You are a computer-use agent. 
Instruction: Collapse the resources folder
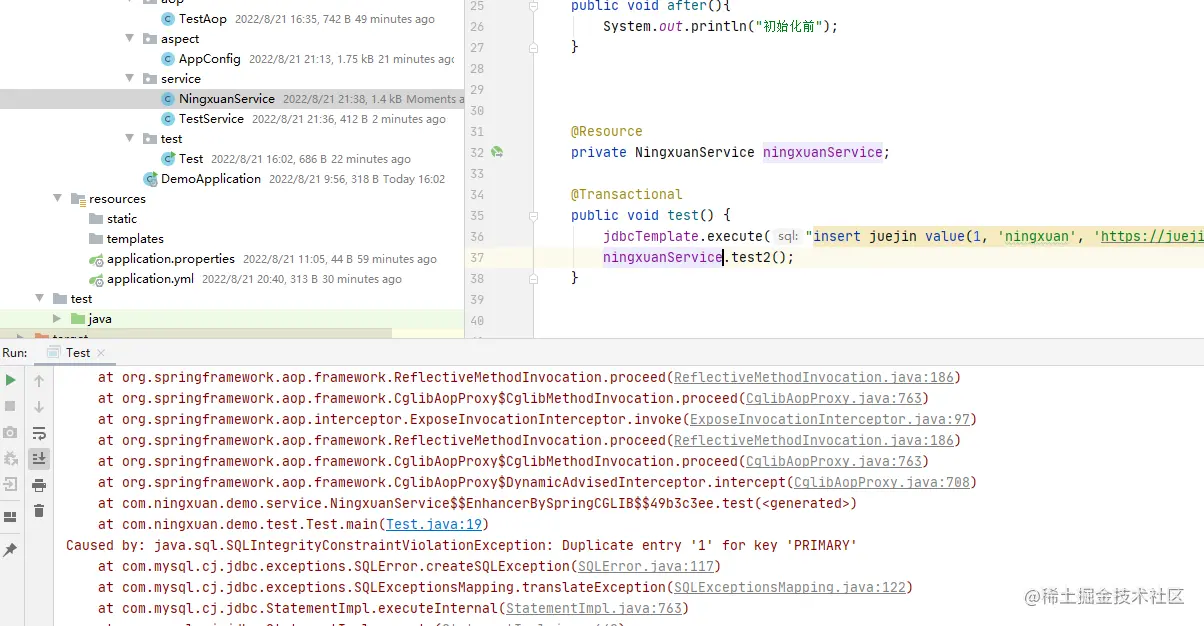[x=57, y=198]
